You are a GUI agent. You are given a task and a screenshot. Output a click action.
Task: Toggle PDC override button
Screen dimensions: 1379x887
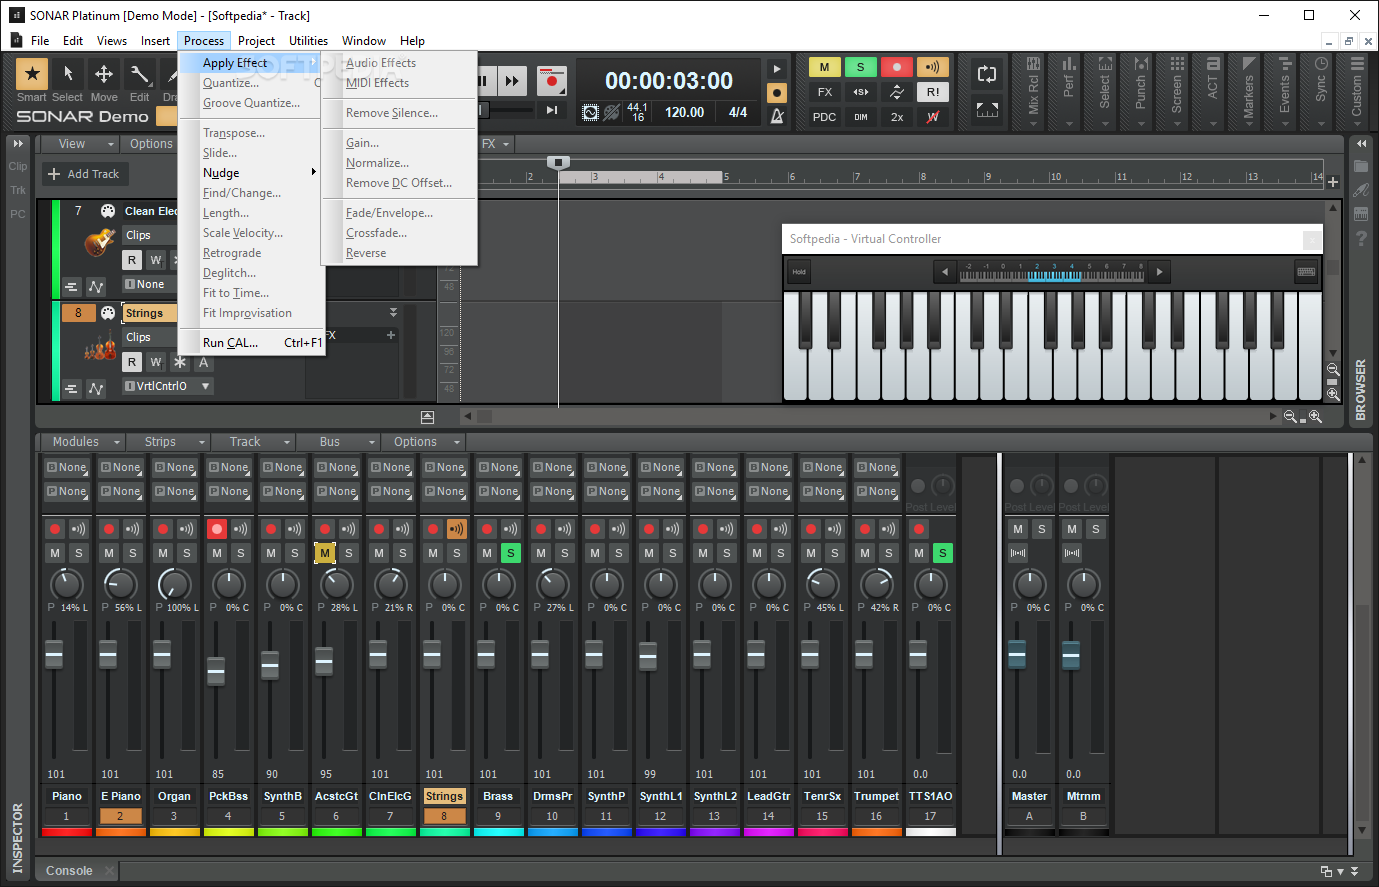824,117
